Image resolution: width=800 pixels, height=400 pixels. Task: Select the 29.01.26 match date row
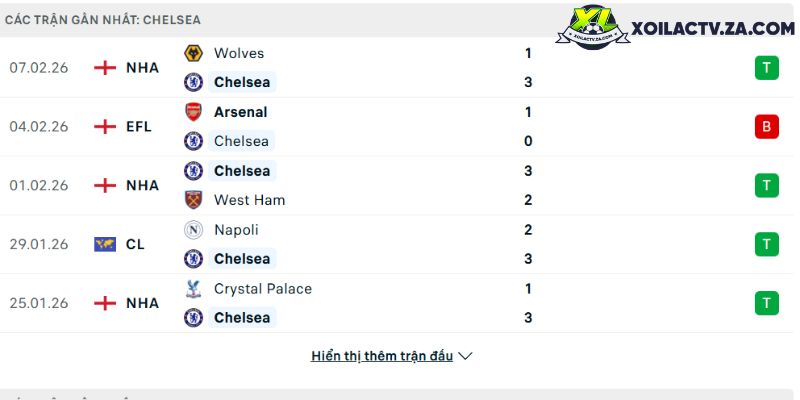tap(38, 244)
